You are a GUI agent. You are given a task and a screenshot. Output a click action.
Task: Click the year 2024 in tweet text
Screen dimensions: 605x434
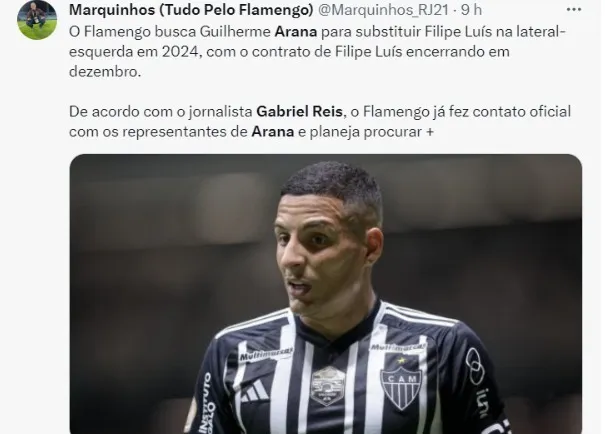click(180, 52)
